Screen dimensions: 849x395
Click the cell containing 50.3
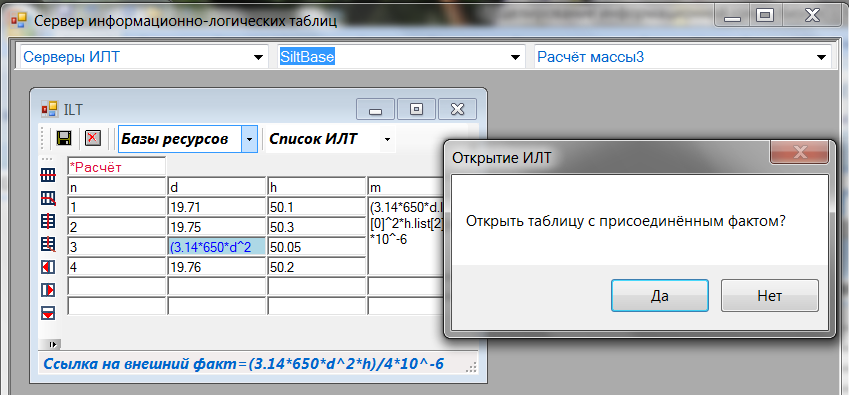pyautogui.click(x=317, y=226)
